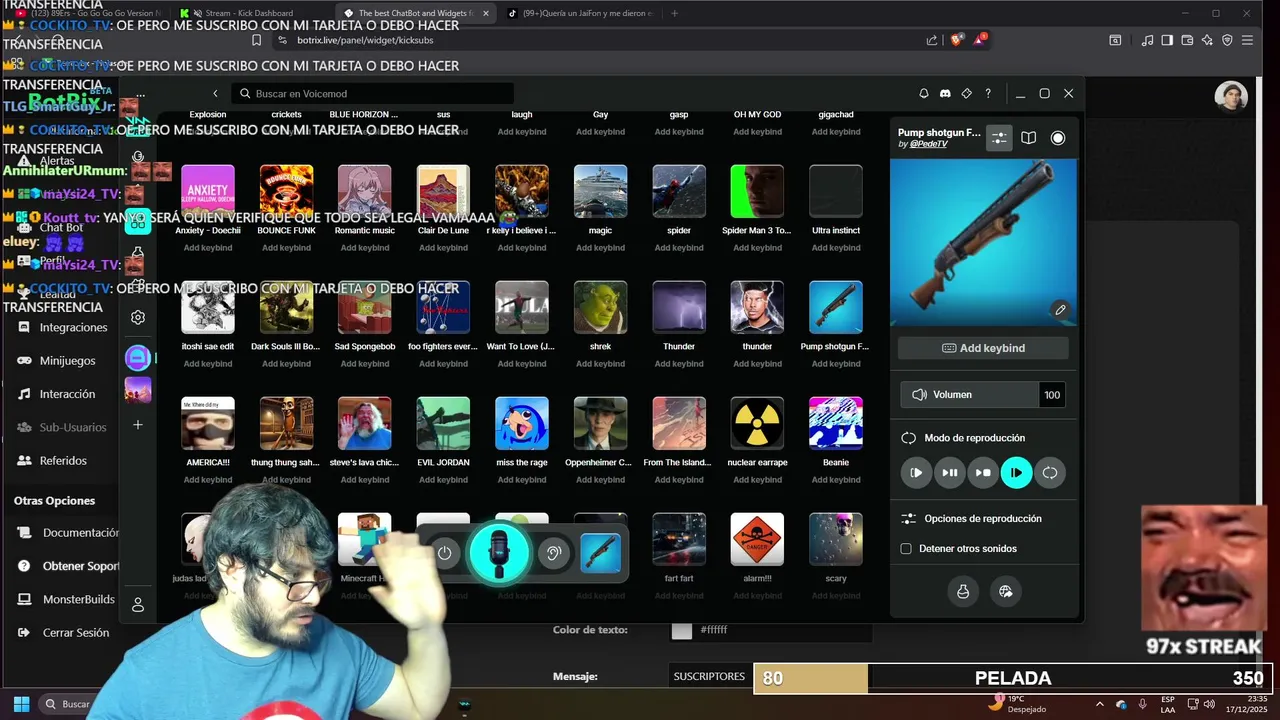Open the purple avatar in Voicemod sidebar
The width and height of the screenshot is (1280, 720).
point(138,357)
